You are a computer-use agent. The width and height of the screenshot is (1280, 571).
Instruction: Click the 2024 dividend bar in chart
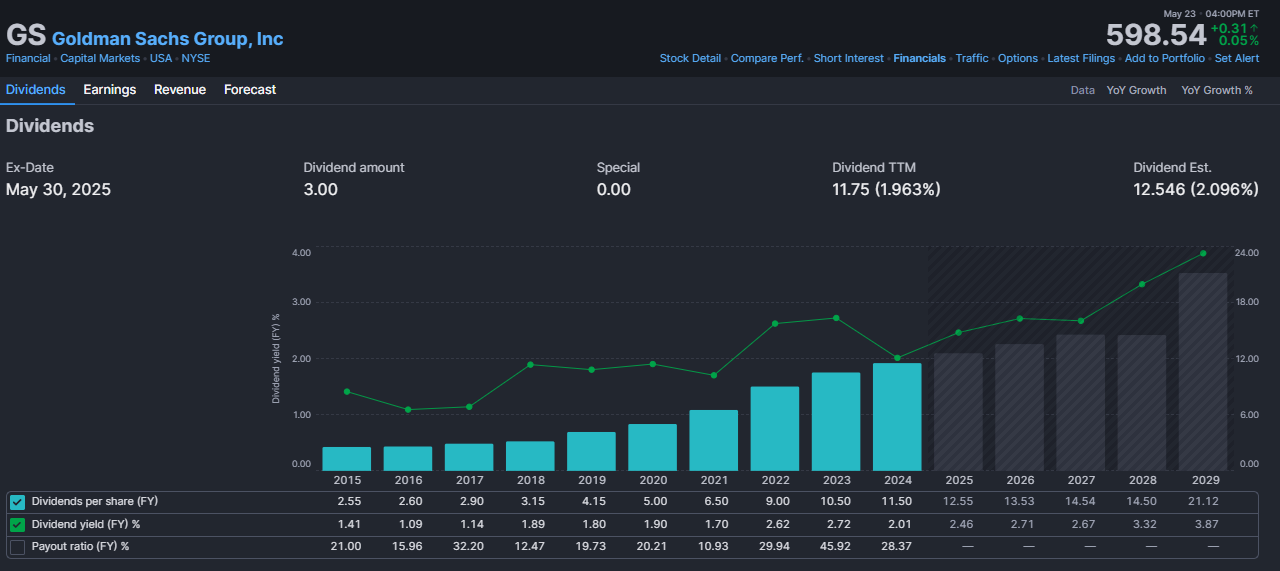(896, 417)
